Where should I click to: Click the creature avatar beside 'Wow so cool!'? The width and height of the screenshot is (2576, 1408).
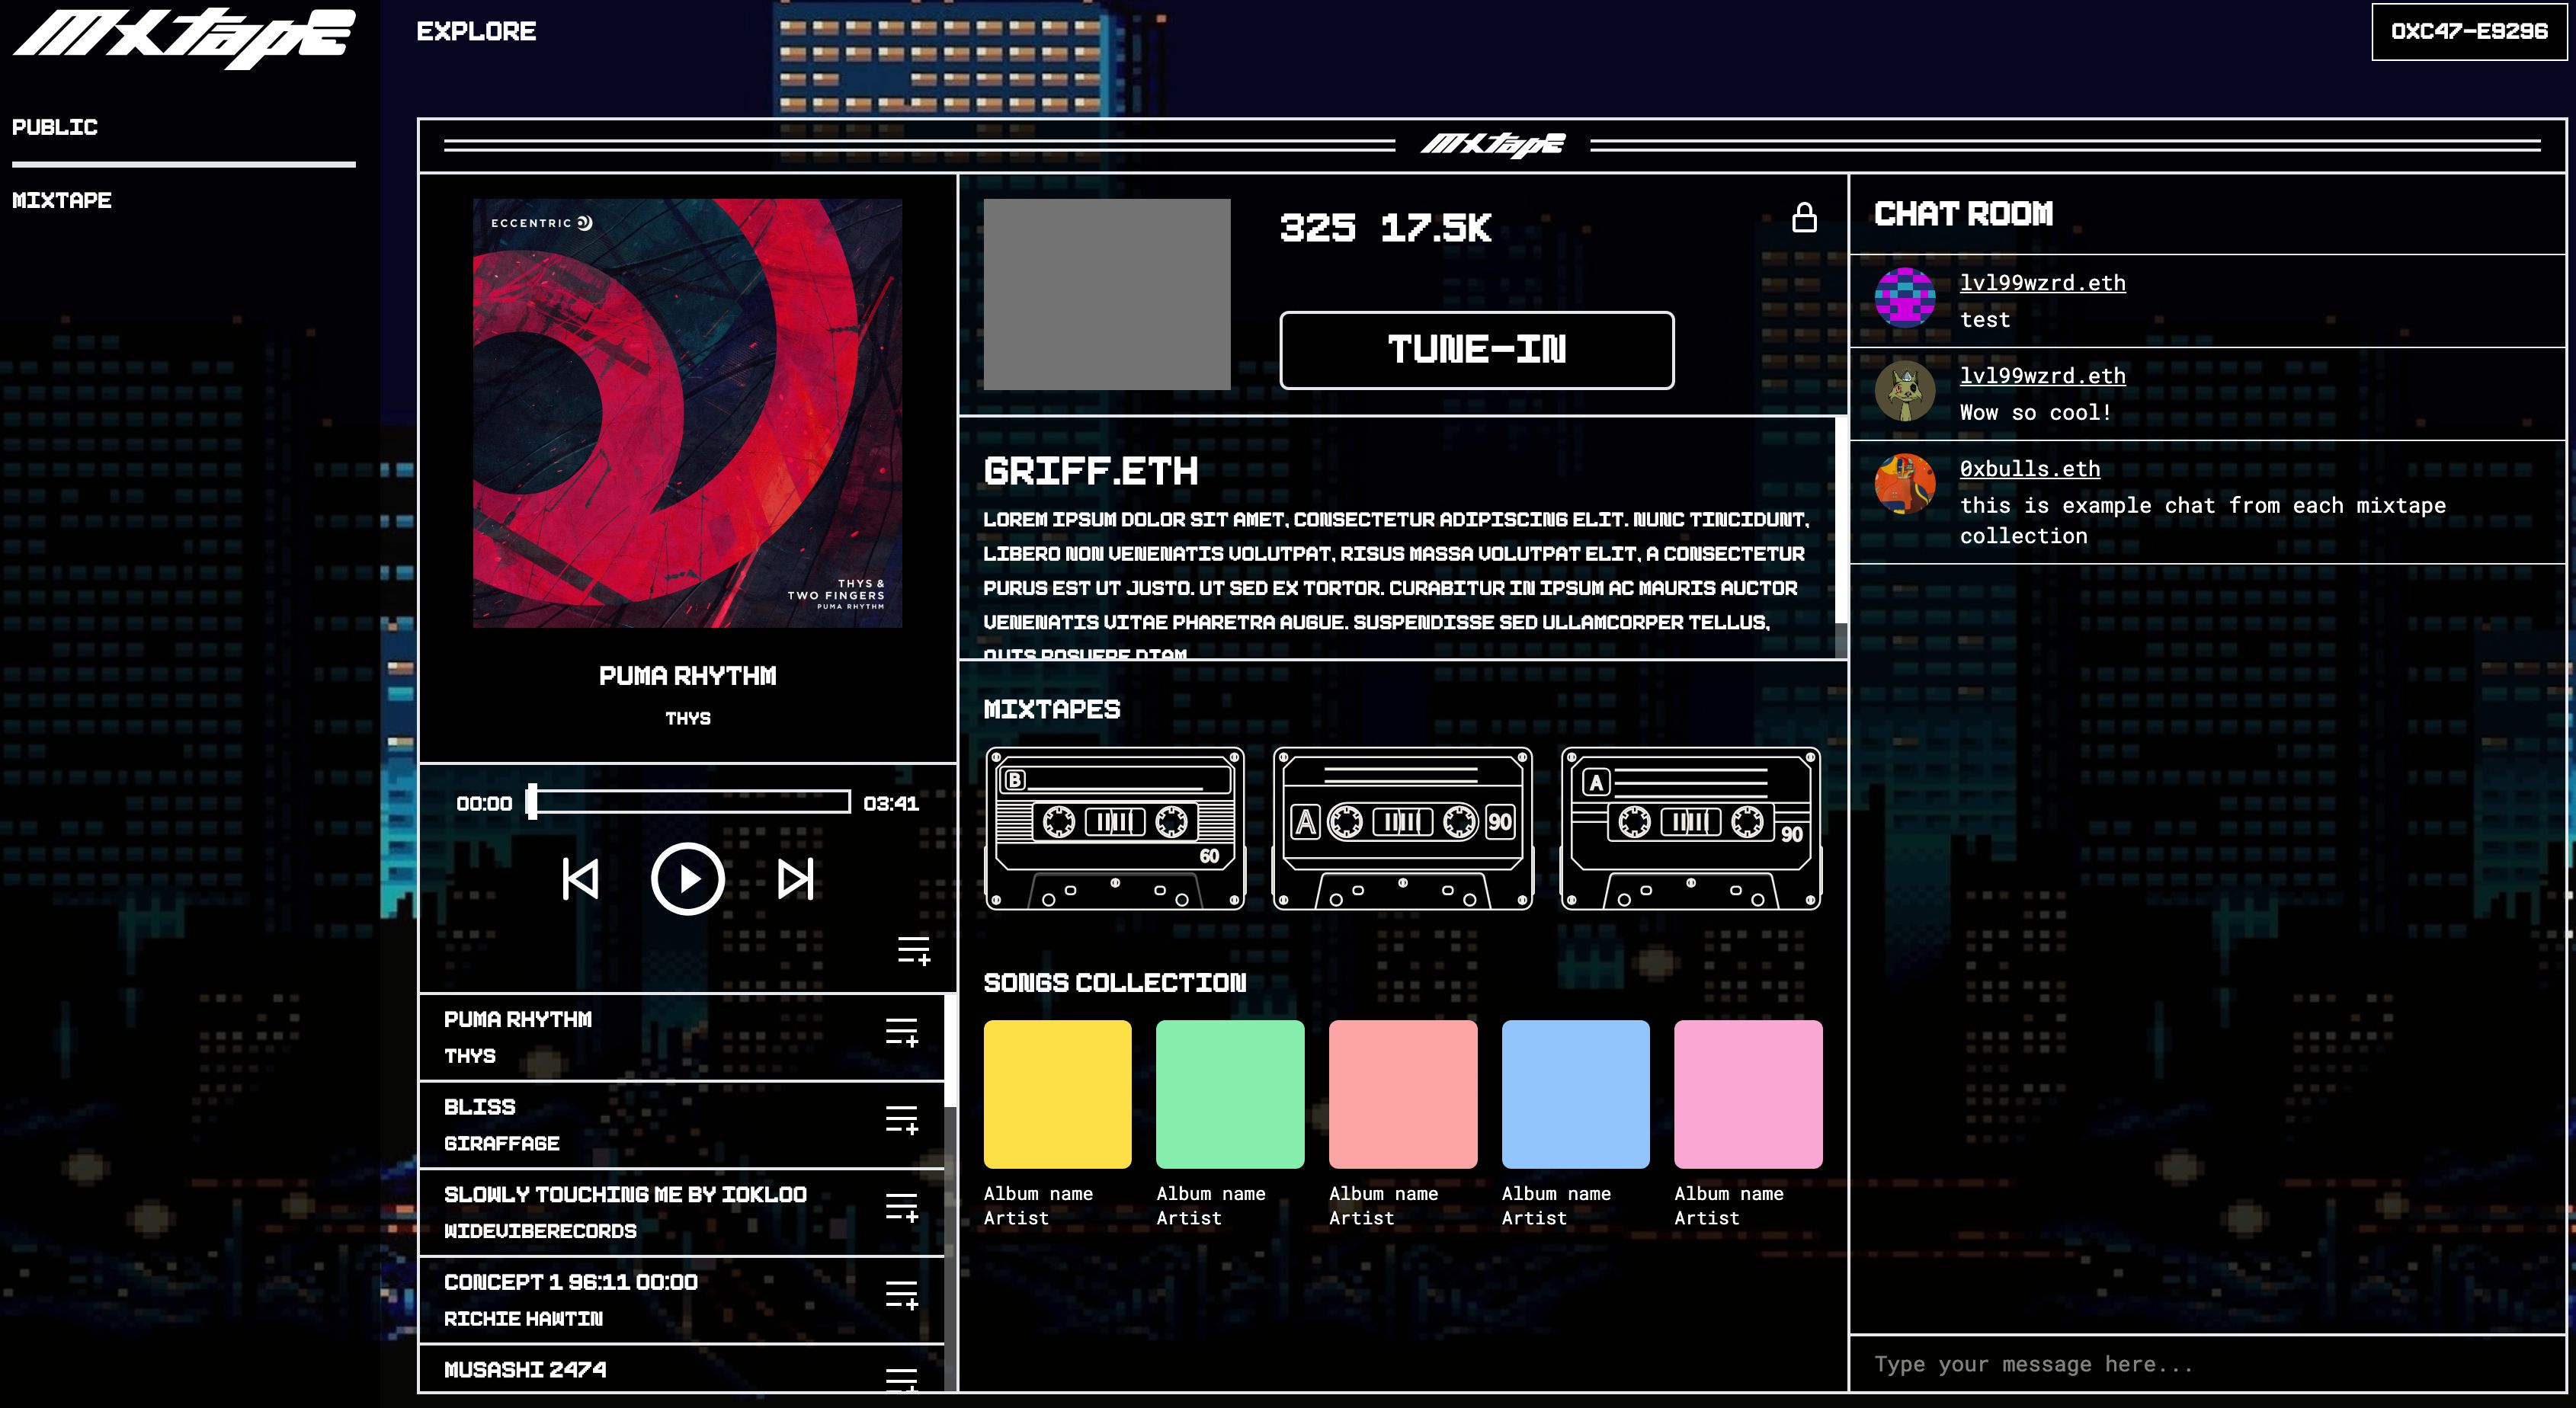1905,390
